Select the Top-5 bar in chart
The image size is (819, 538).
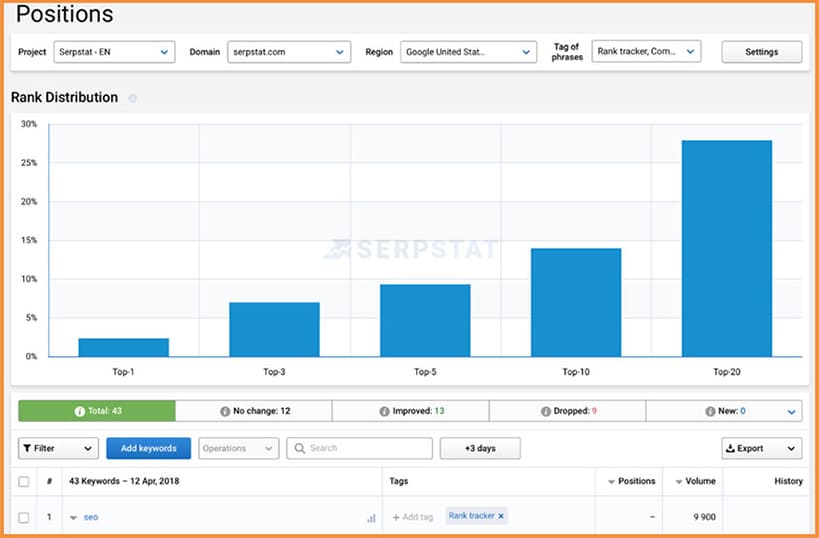pos(425,321)
